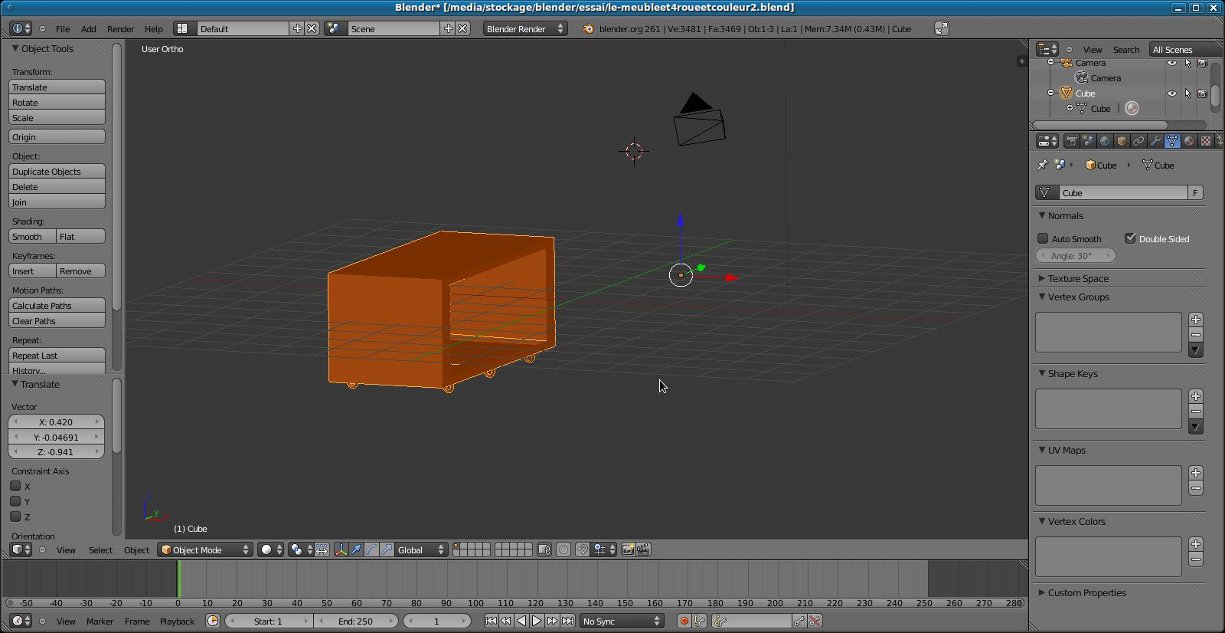Click the record auto-keyframe button
Screen dimensions: 1225x633
(685, 621)
